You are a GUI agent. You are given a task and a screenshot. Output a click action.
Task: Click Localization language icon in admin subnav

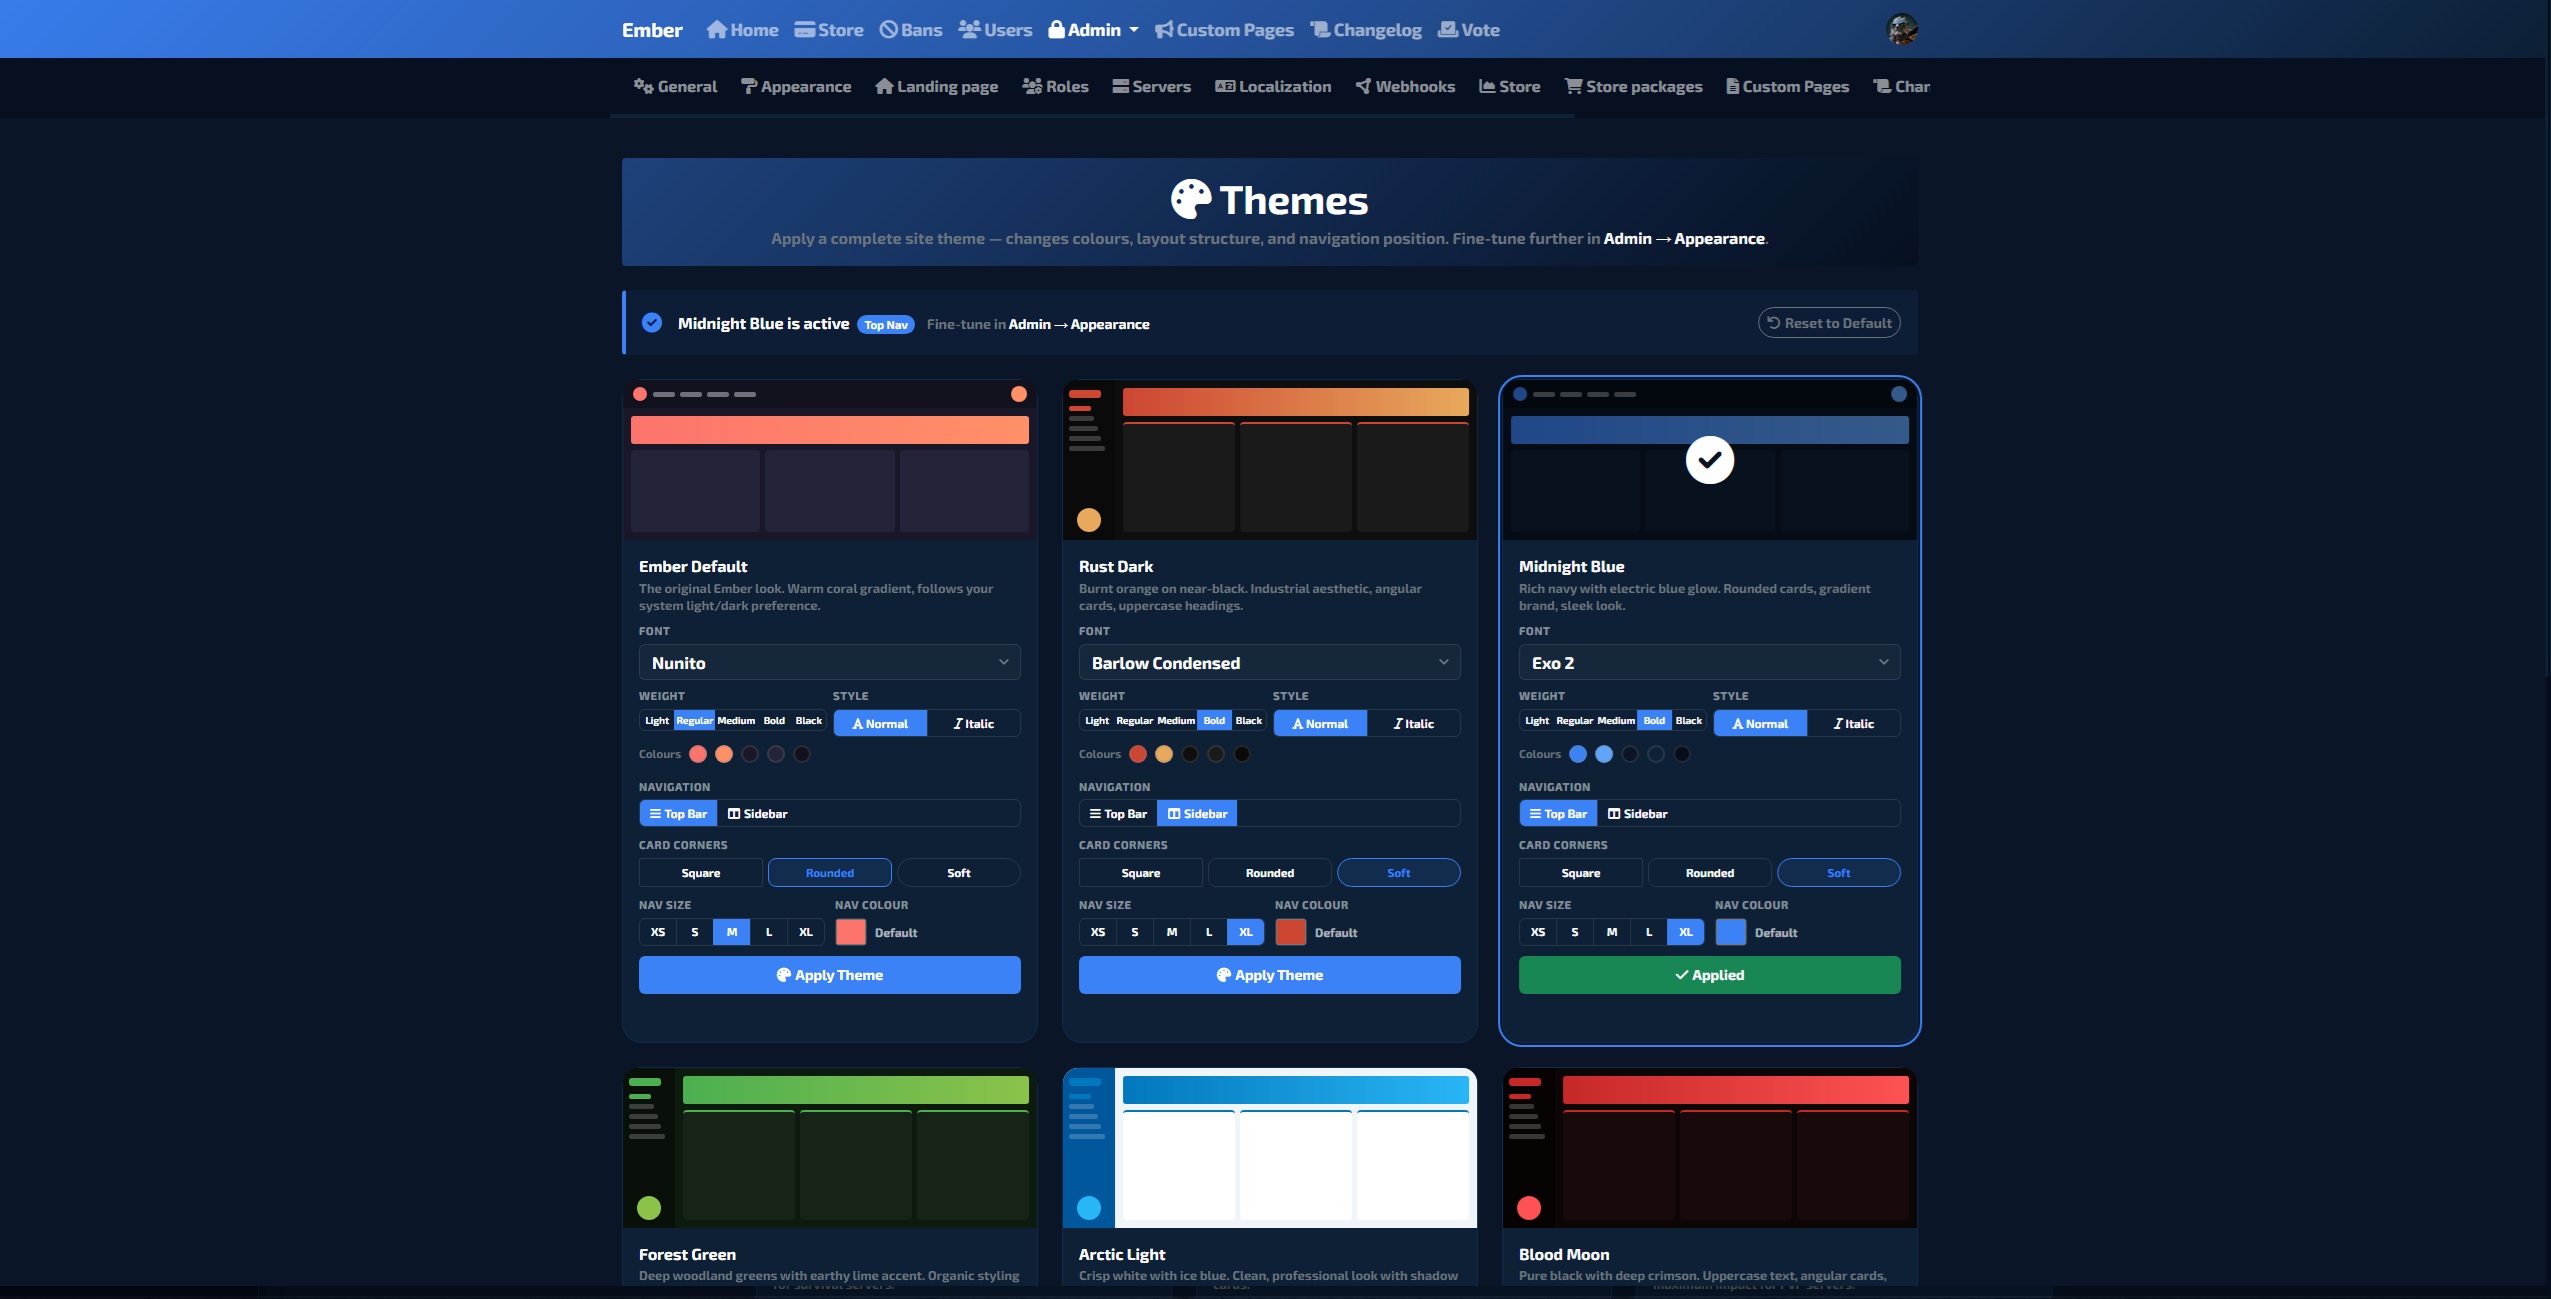(1225, 87)
